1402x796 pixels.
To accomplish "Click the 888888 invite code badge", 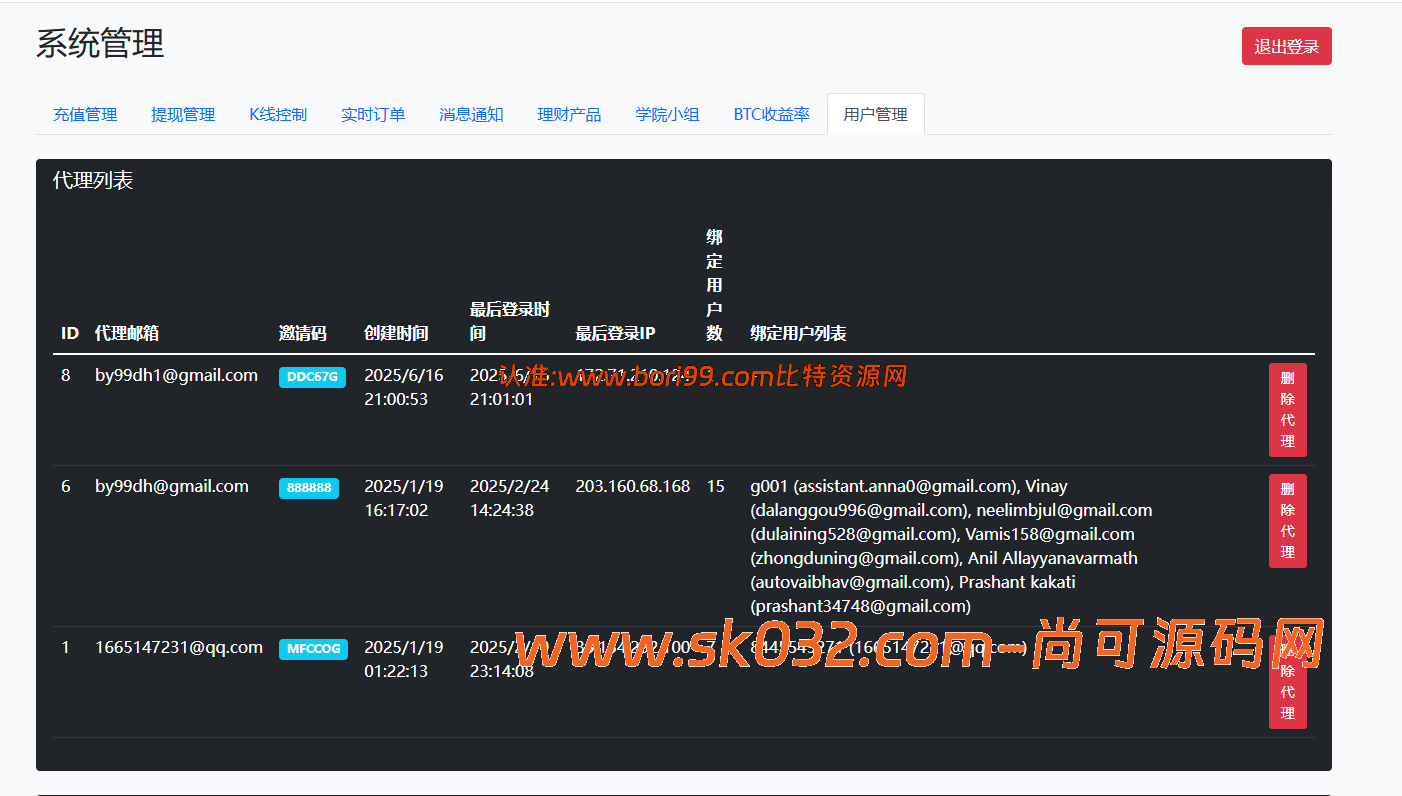I will point(308,488).
